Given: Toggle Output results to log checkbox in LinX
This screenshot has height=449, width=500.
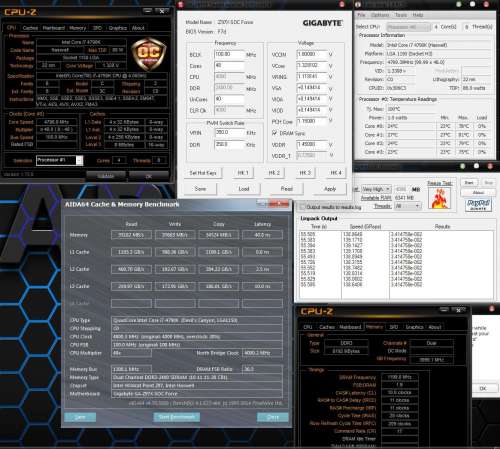Looking at the screenshot, I should [302, 207].
